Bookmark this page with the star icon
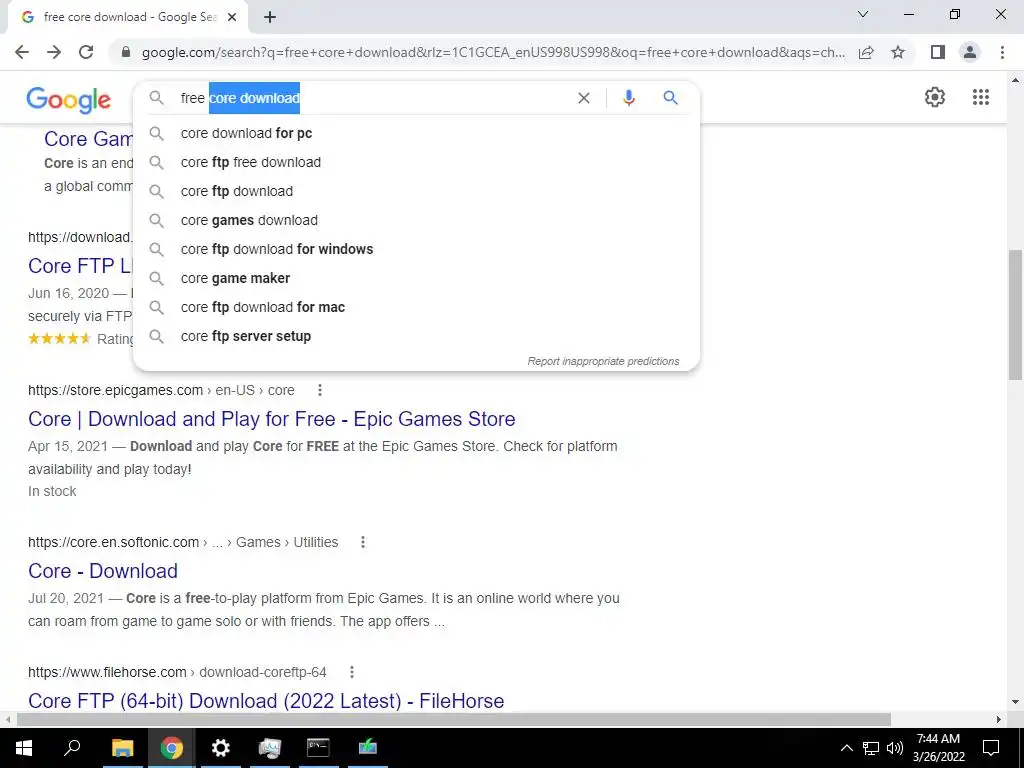Viewport: 1024px width, 768px height. [x=898, y=52]
